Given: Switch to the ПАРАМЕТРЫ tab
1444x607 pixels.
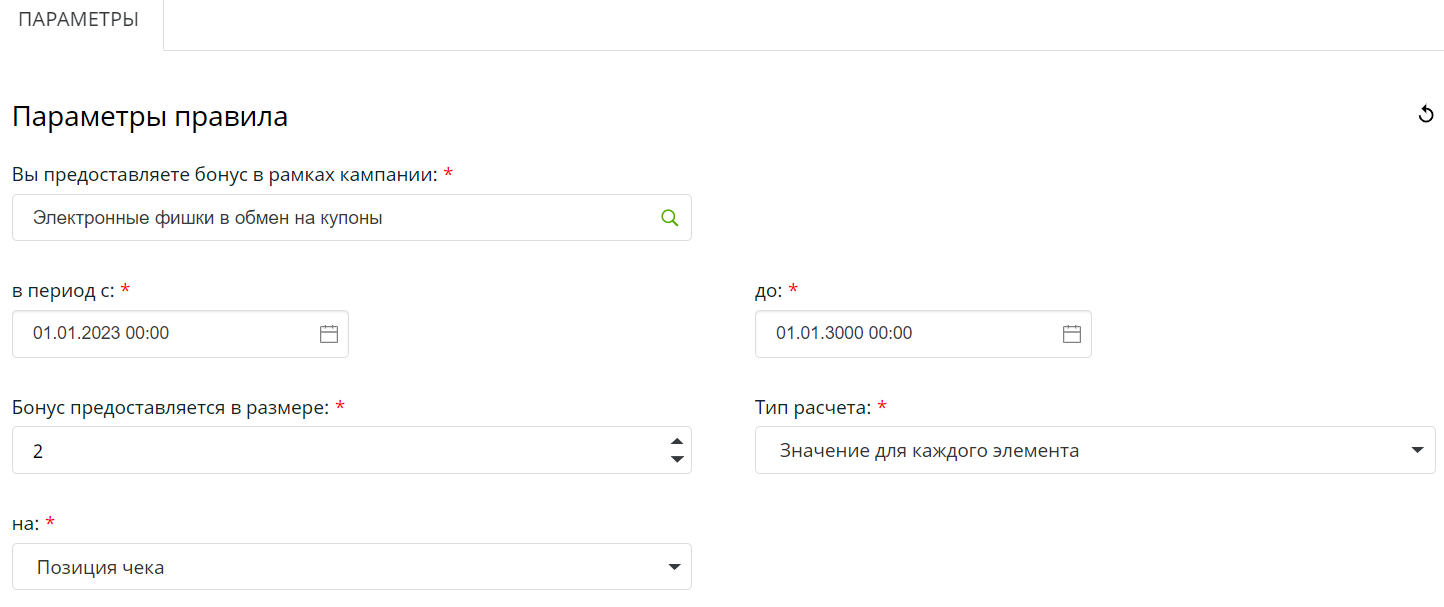Looking at the screenshot, I should [x=79, y=20].
